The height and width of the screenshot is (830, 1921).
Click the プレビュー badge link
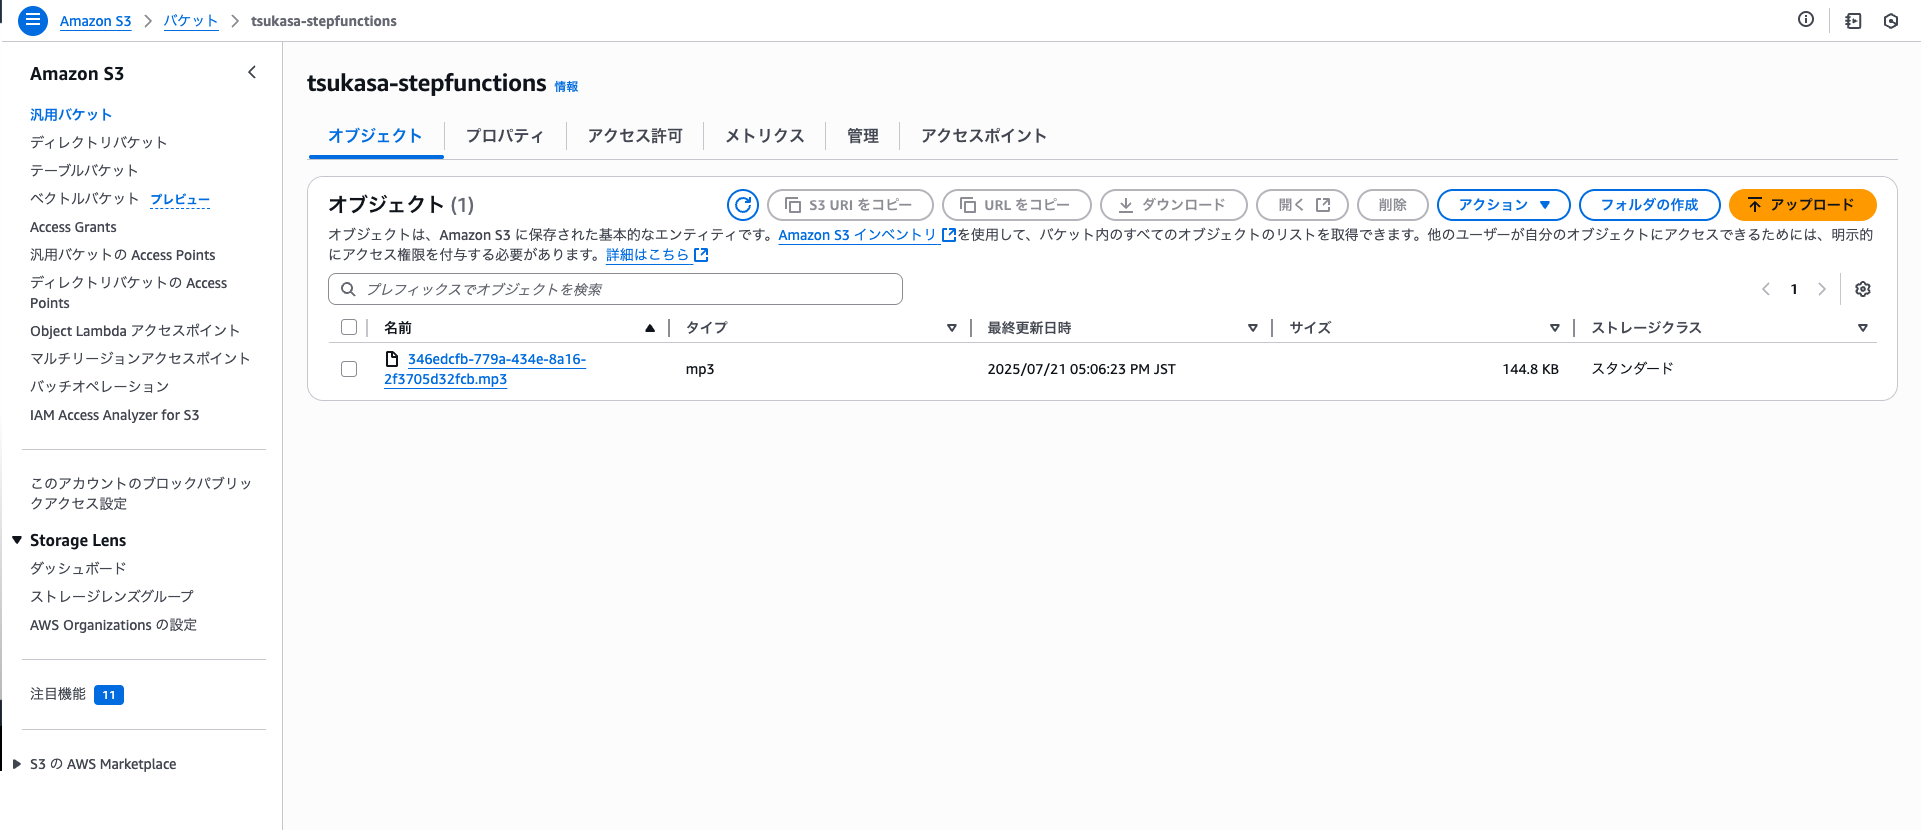[180, 200]
